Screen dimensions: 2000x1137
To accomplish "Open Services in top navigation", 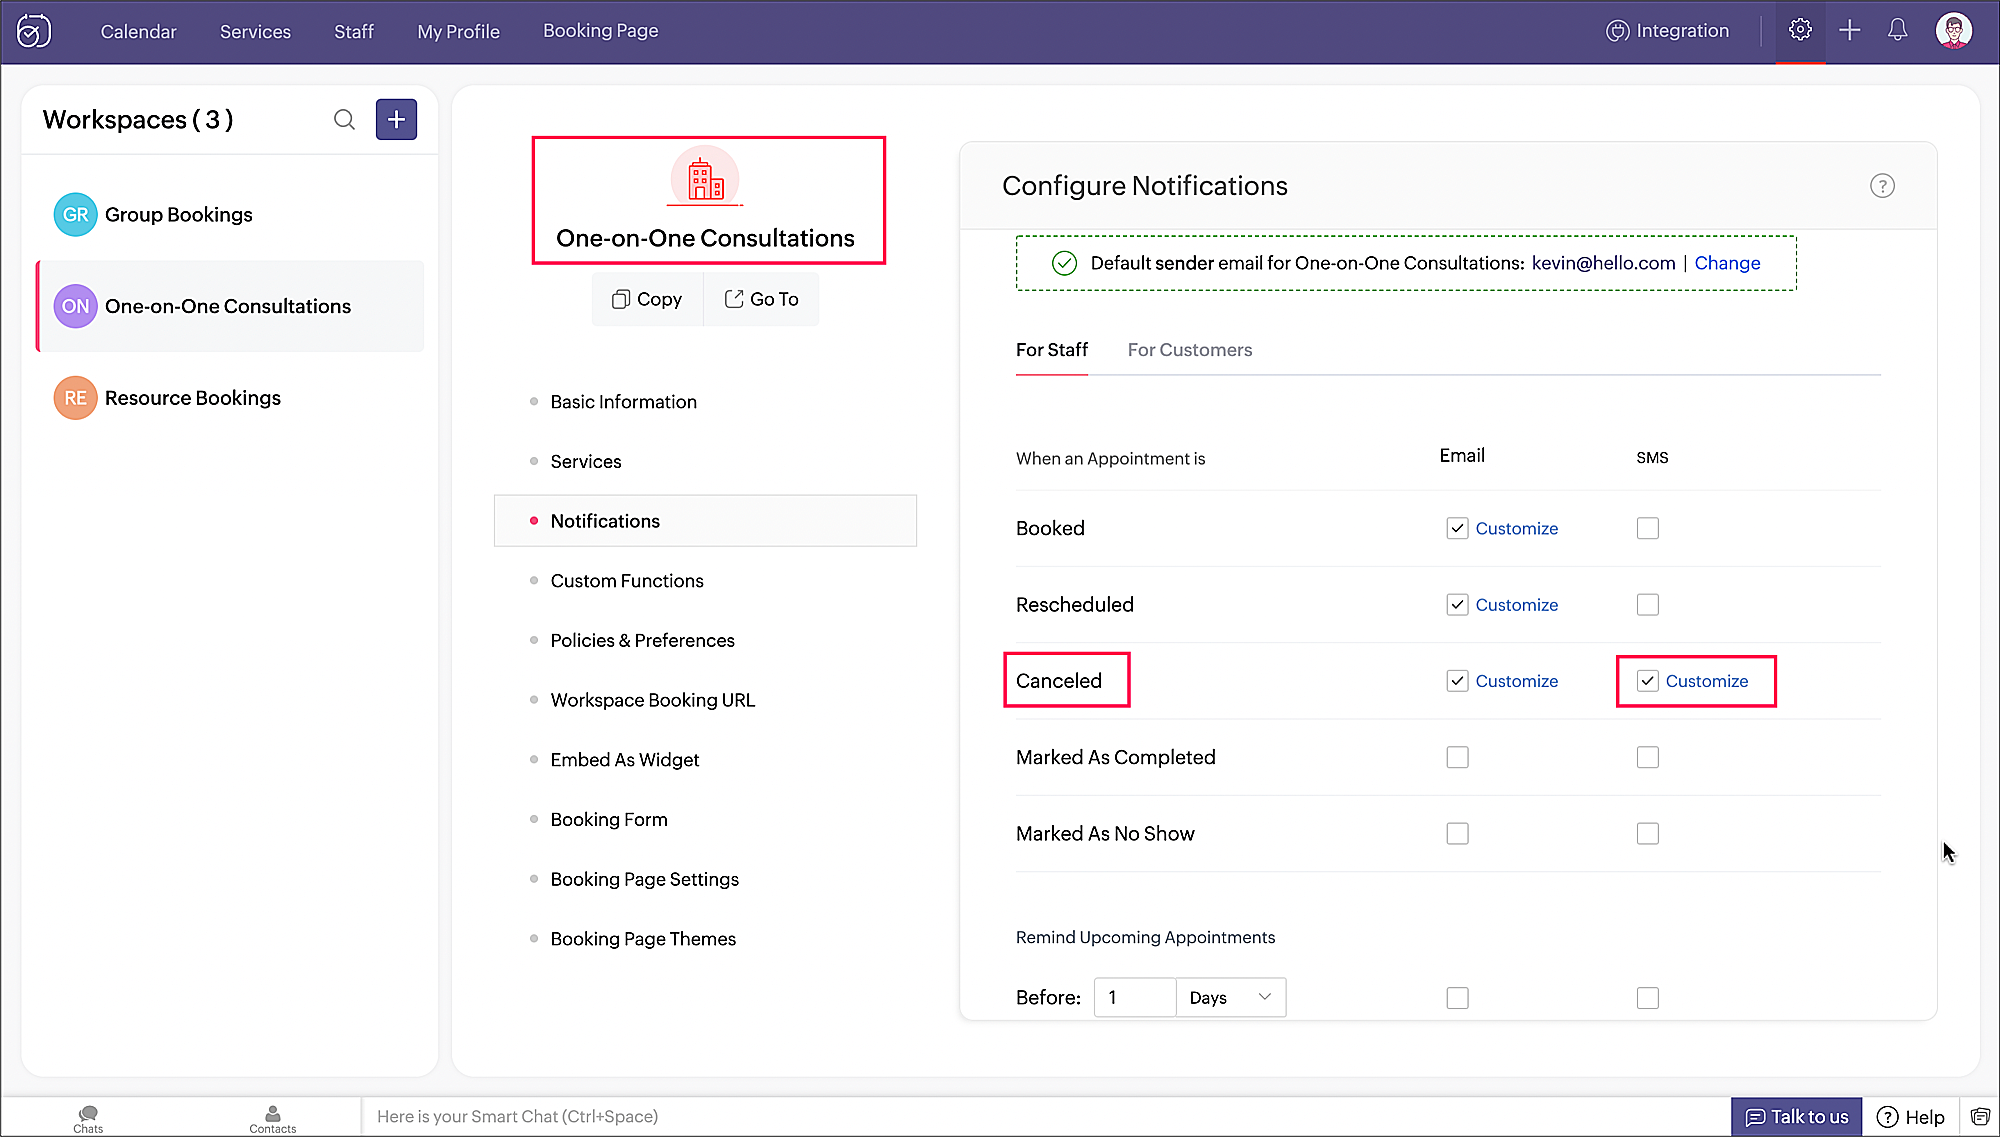I will point(255,32).
